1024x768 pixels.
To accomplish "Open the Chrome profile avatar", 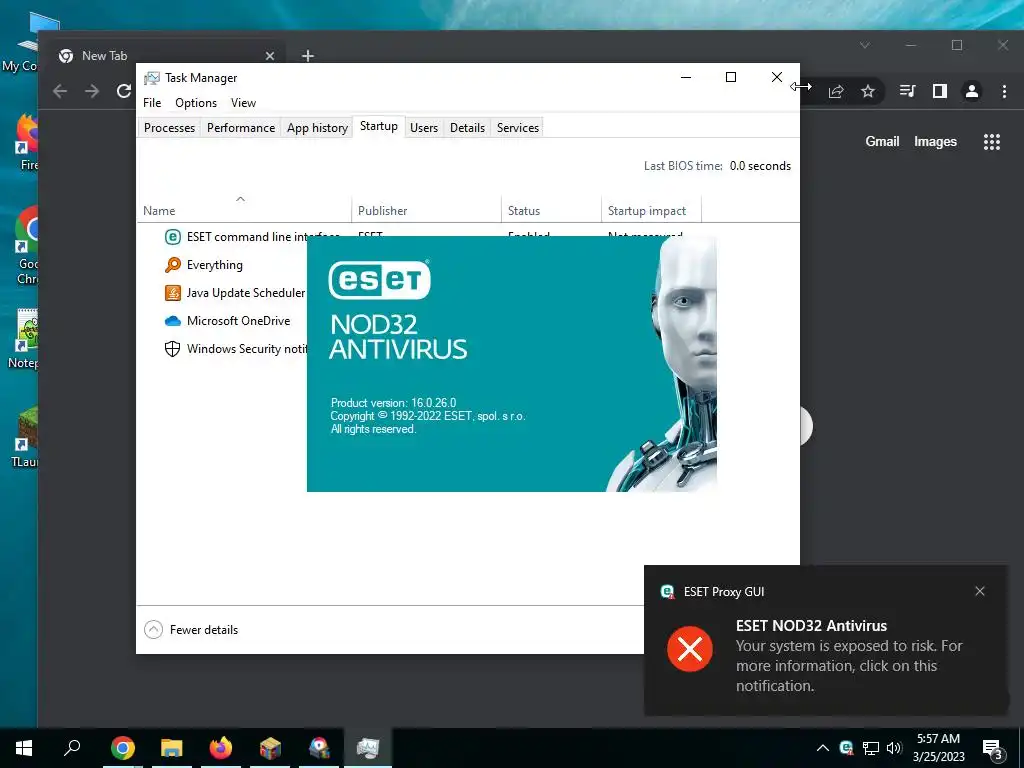I will point(972,91).
